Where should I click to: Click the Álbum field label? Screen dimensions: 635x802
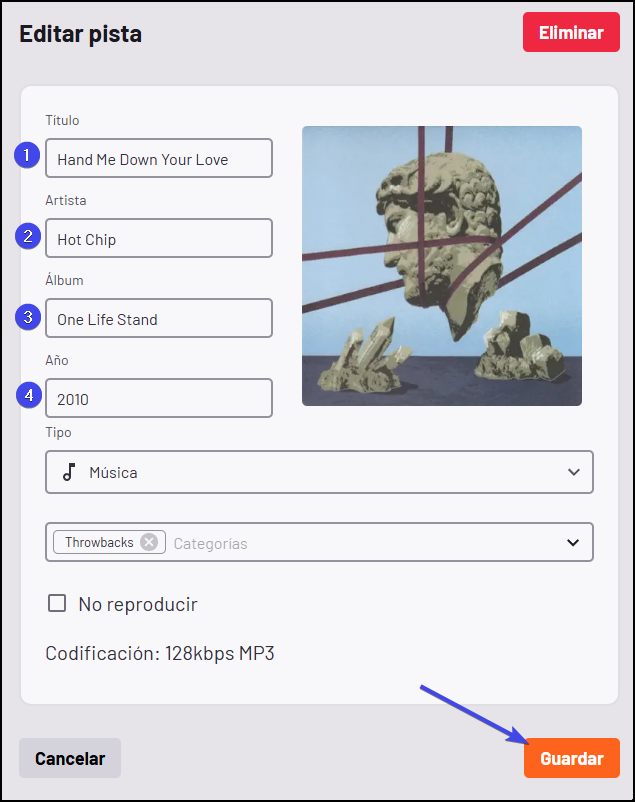tap(64, 280)
